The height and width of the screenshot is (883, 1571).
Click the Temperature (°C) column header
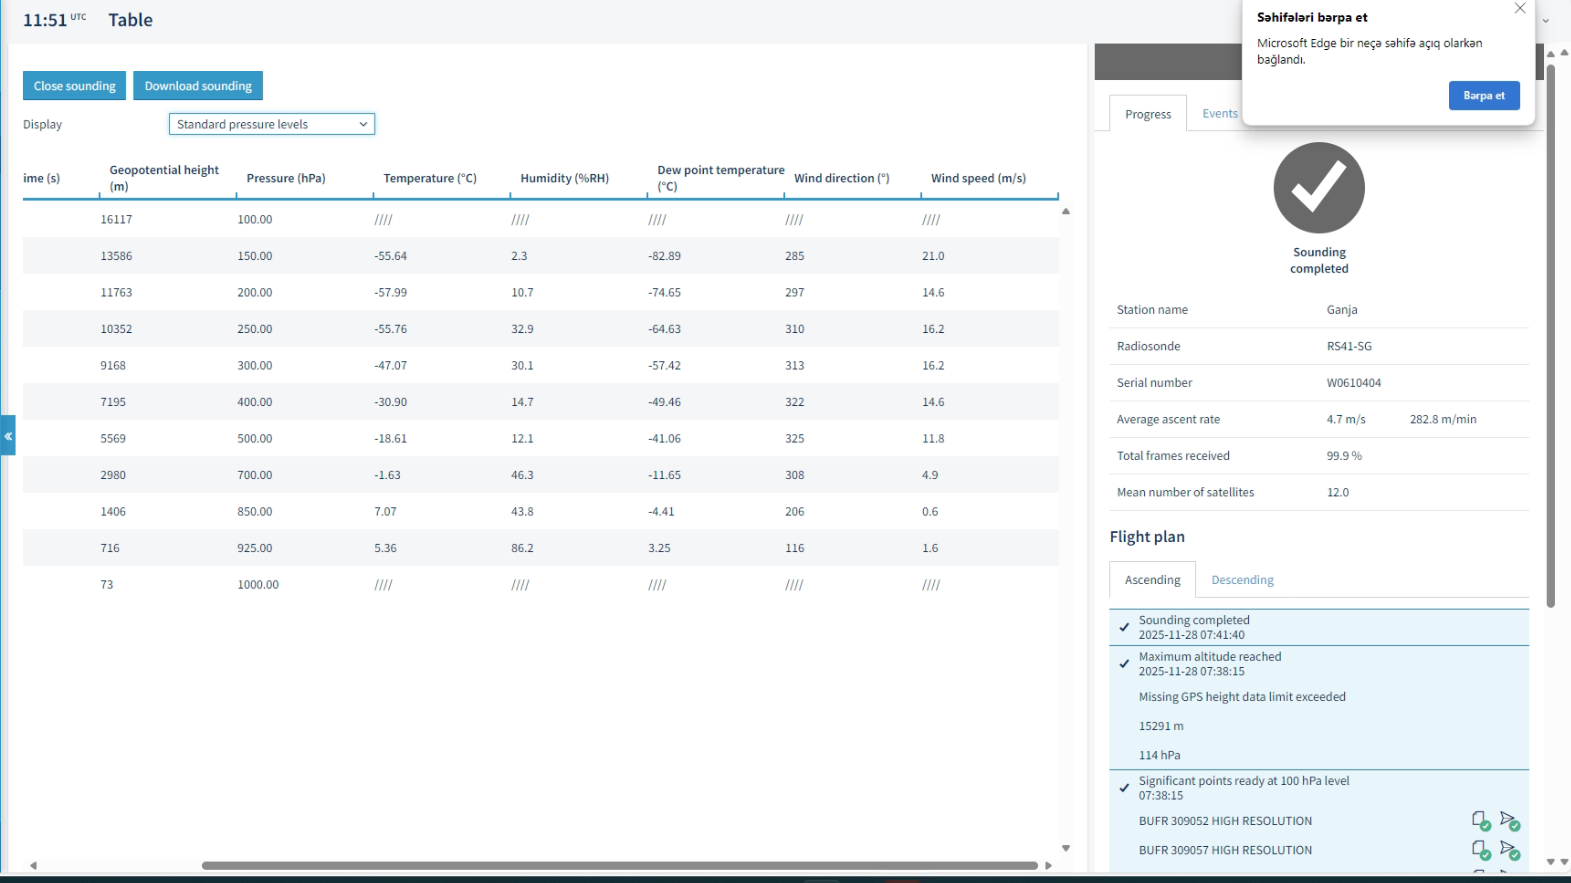point(430,178)
